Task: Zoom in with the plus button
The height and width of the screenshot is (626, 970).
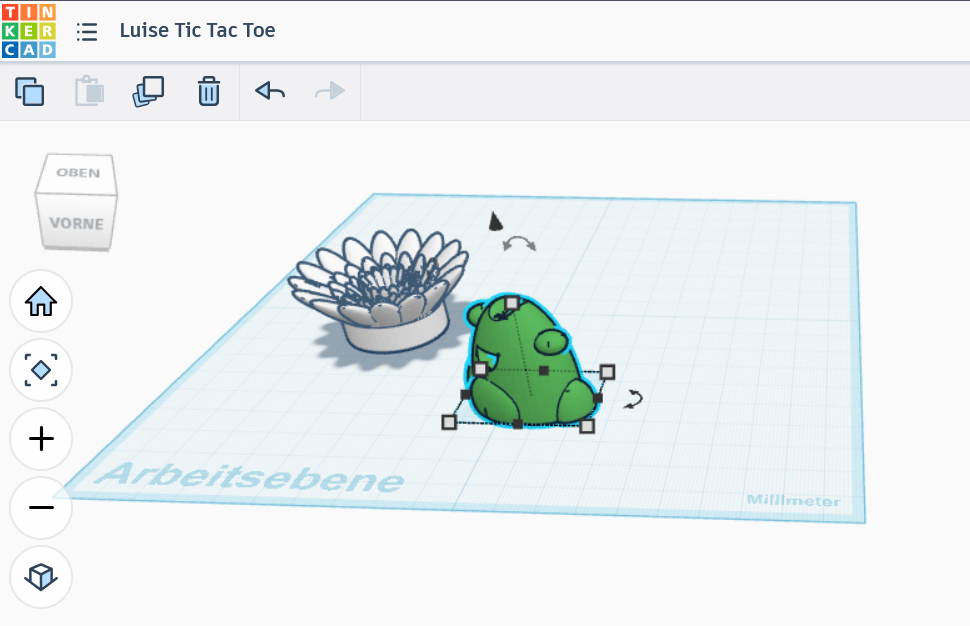Action: coord(41,439)
